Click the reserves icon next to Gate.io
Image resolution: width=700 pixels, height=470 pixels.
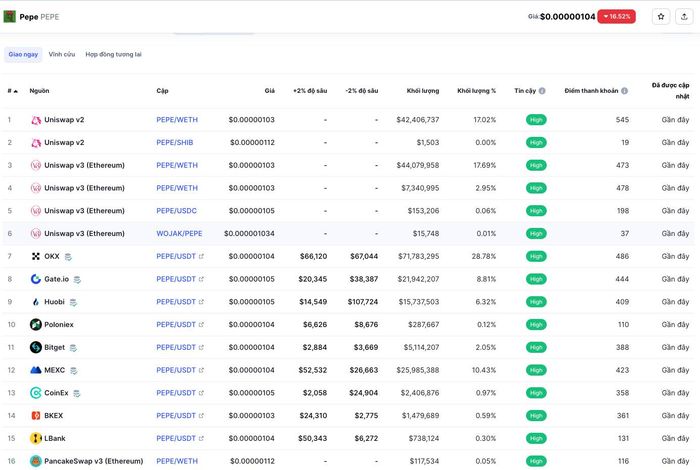click(x=77, y=279)
